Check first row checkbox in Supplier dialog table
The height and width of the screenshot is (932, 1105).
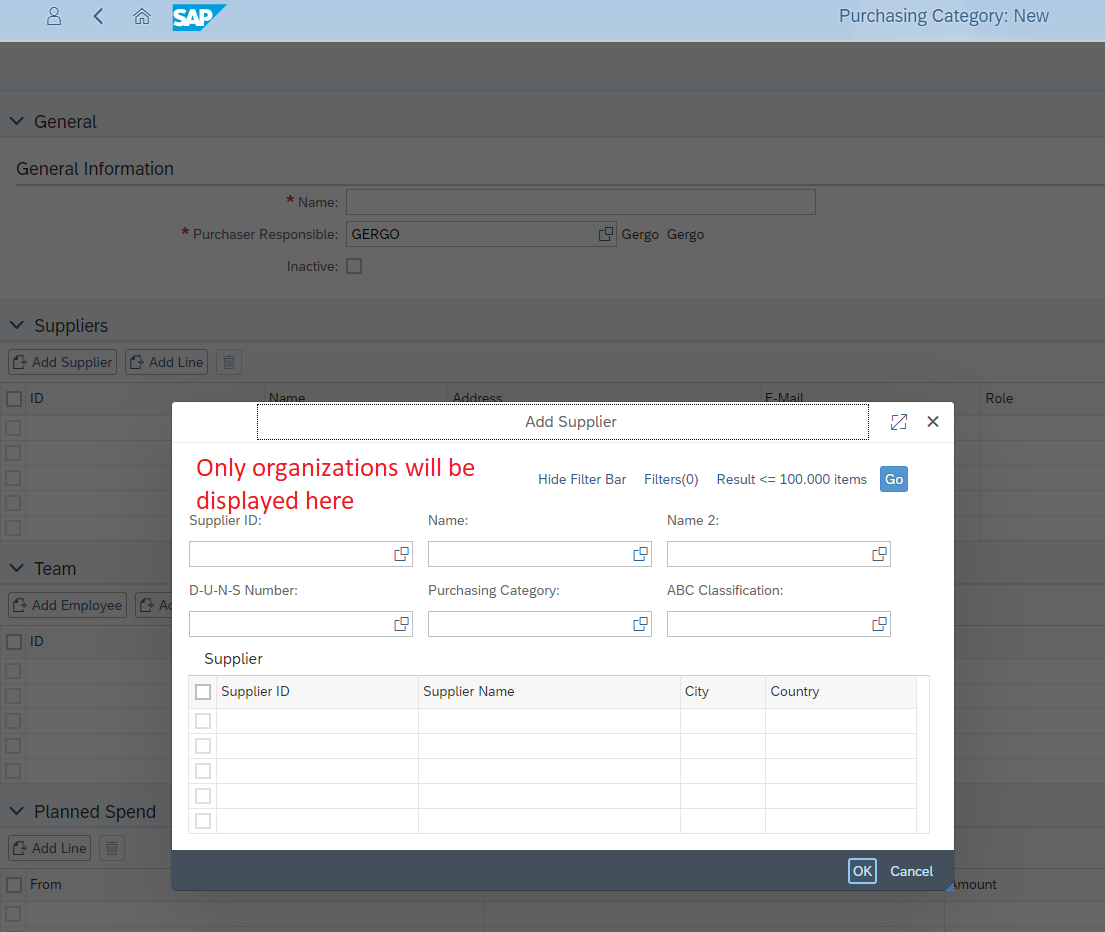point(203,721)
